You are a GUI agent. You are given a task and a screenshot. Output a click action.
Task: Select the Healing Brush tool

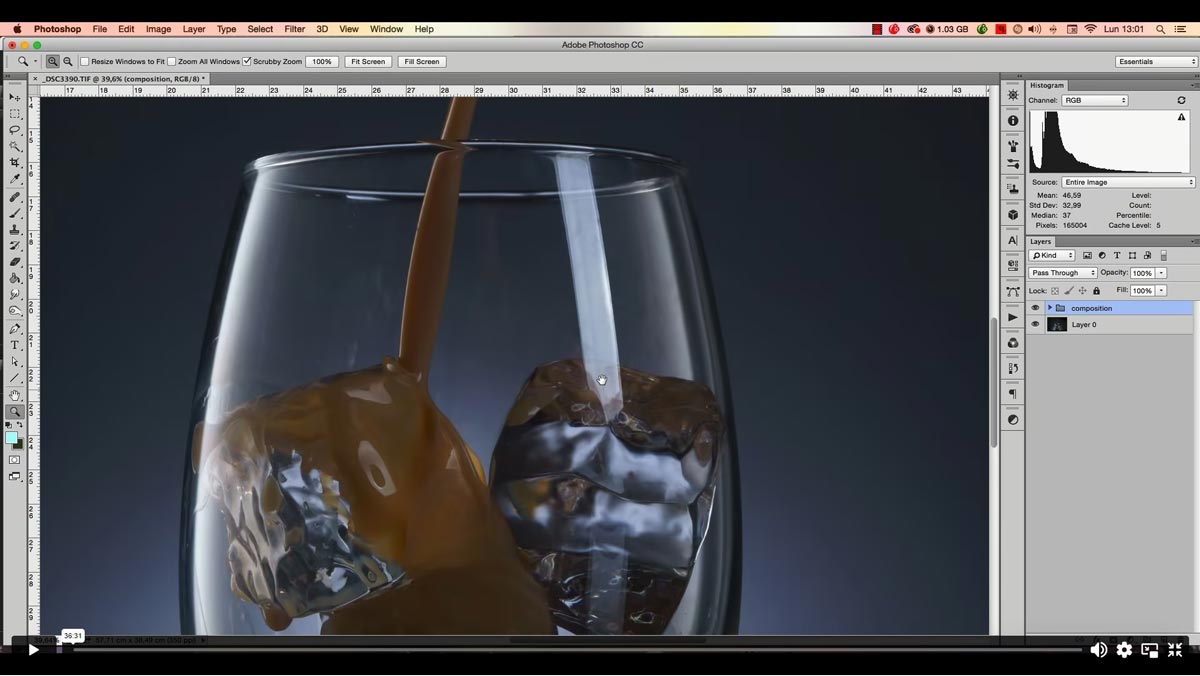point(15,197)
